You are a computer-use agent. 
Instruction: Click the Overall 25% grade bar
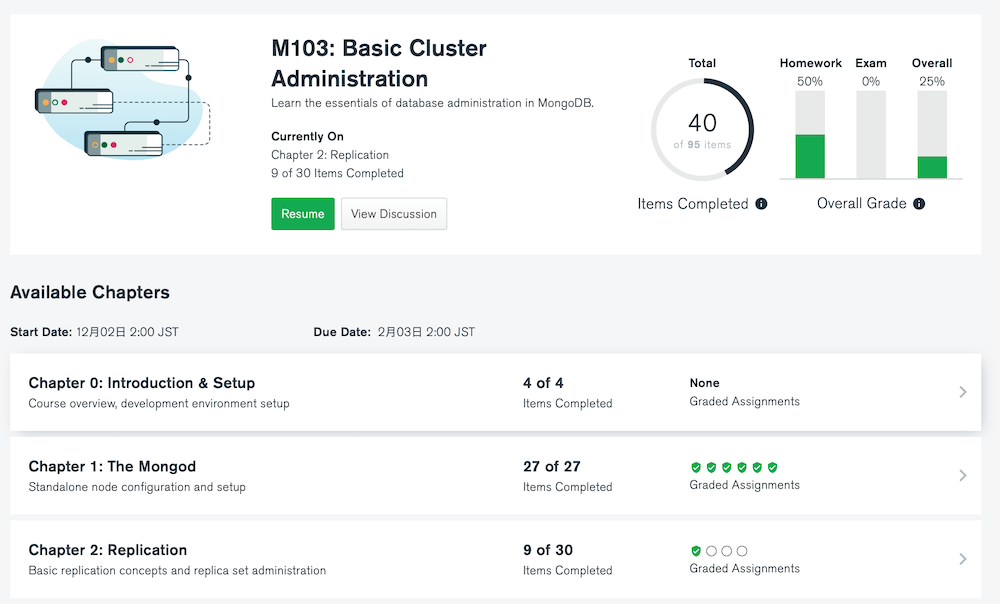pyautogui.click(x=932, y=135)
